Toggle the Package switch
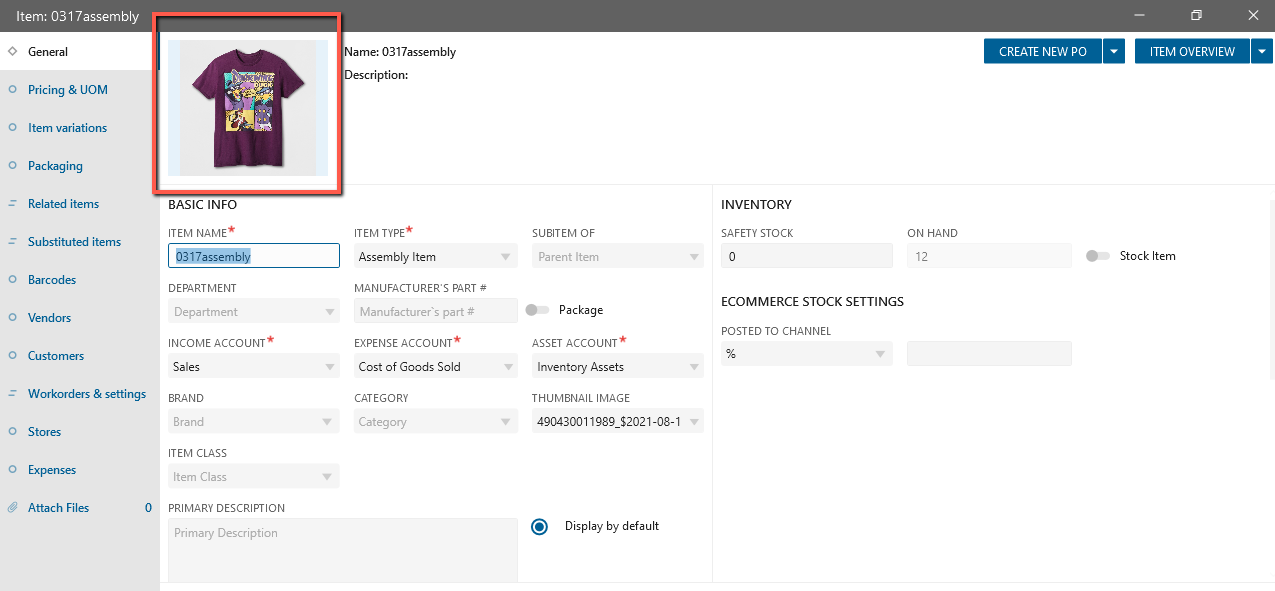The height and width of the screenshot is (591, 1275). 538,310
